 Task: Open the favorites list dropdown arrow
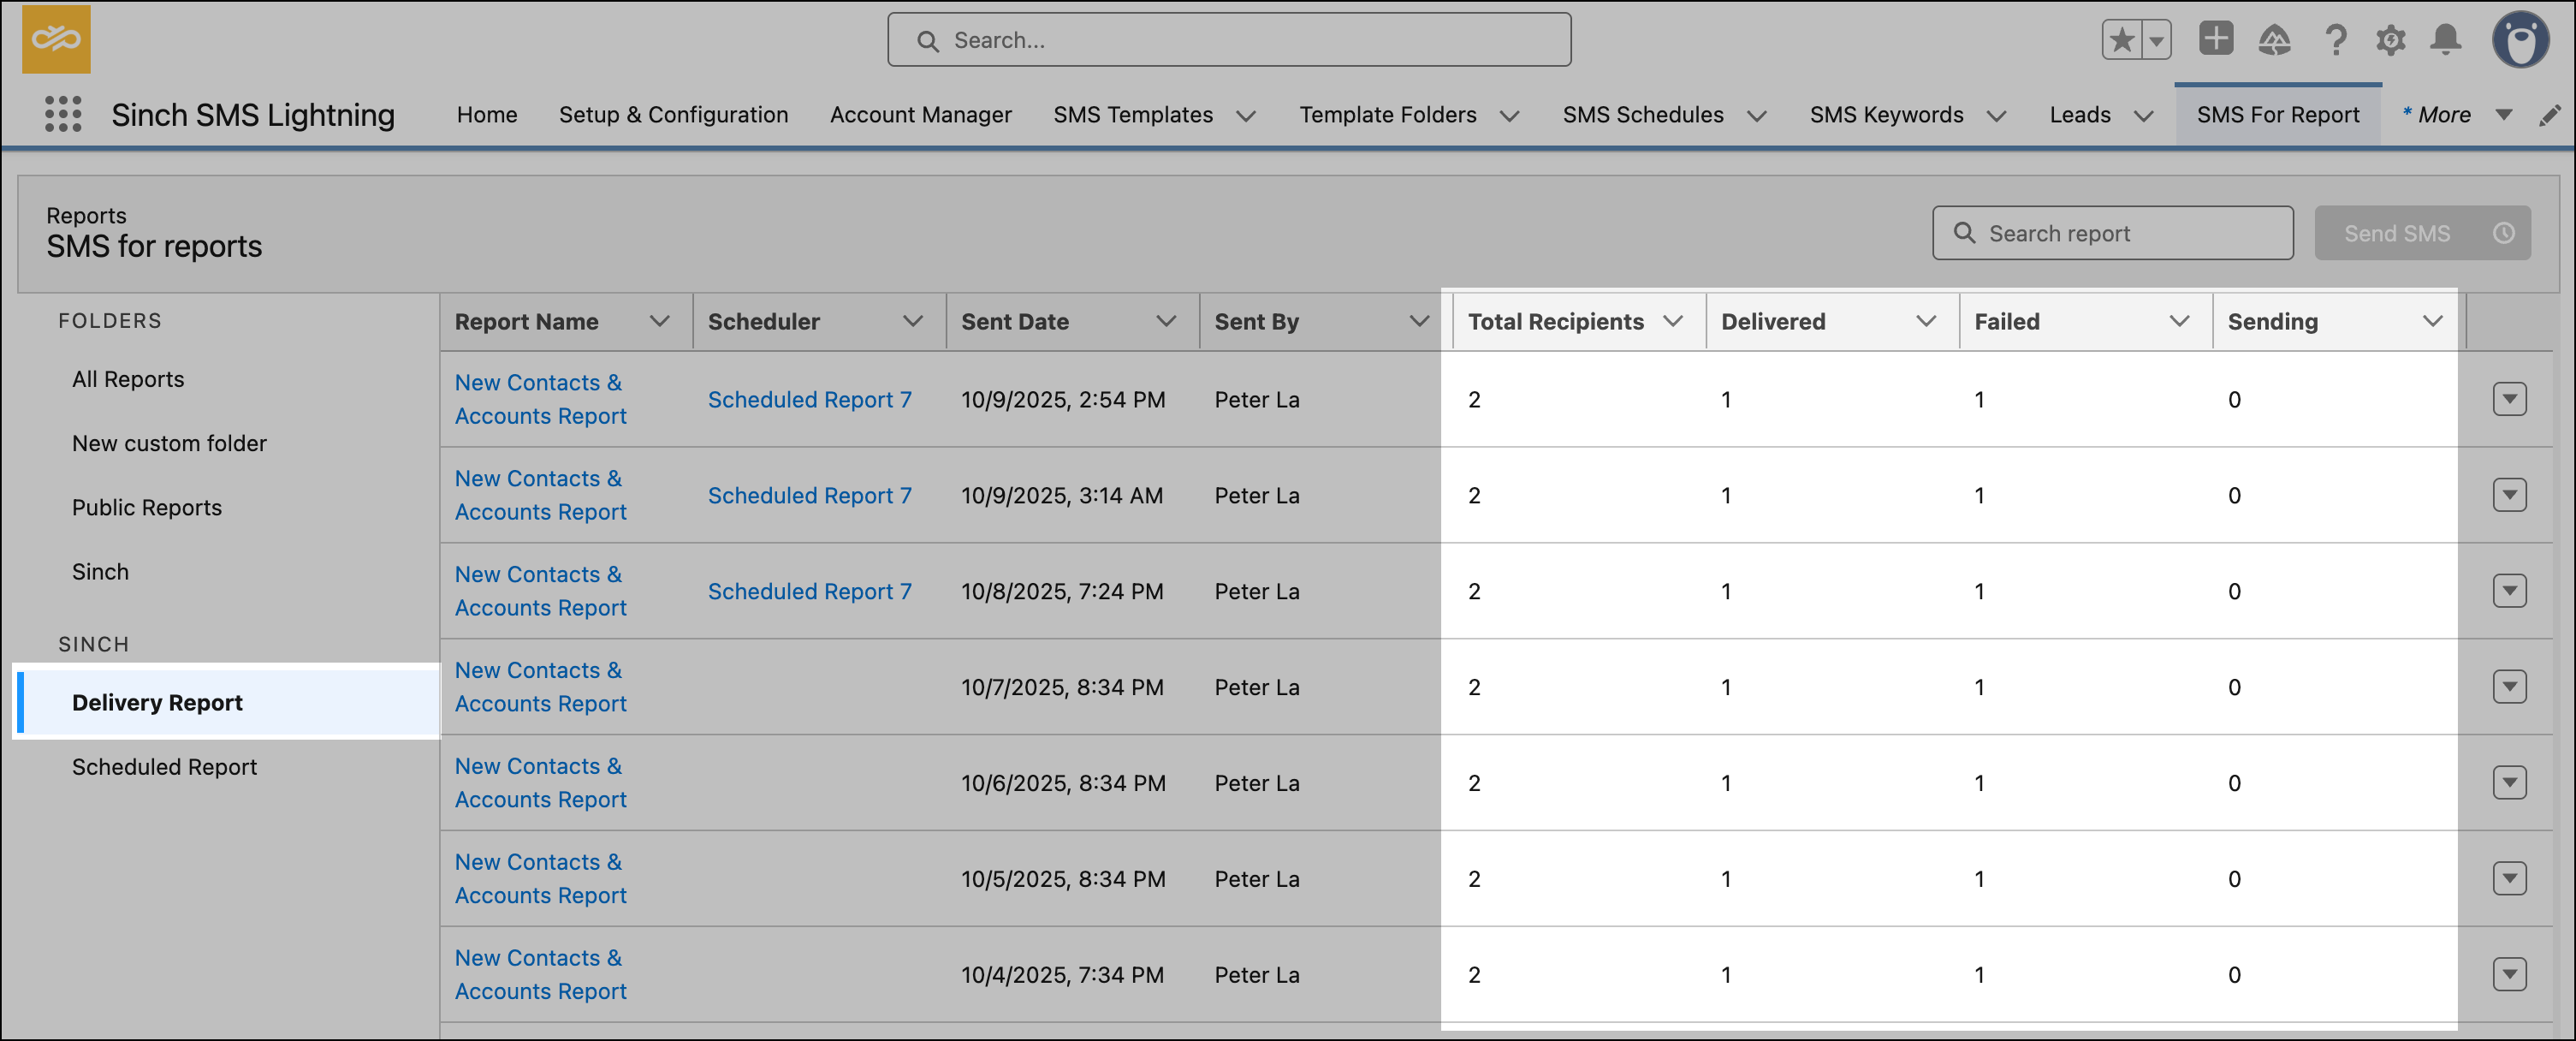2157,40
